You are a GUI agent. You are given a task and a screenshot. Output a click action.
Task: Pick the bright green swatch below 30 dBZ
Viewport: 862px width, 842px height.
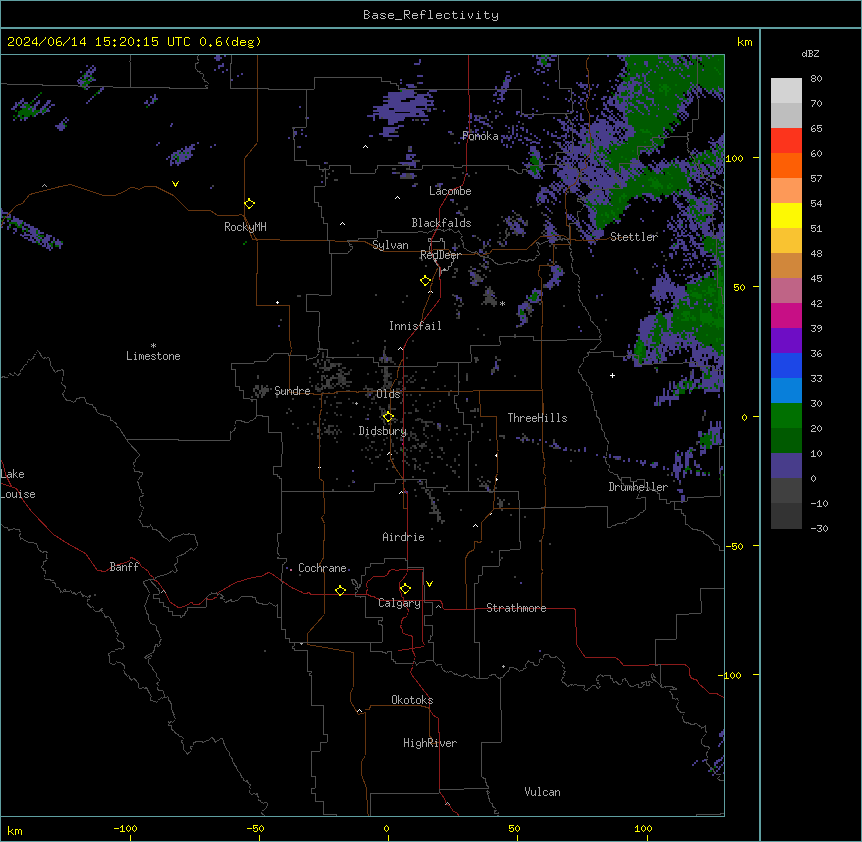[786, 416]
